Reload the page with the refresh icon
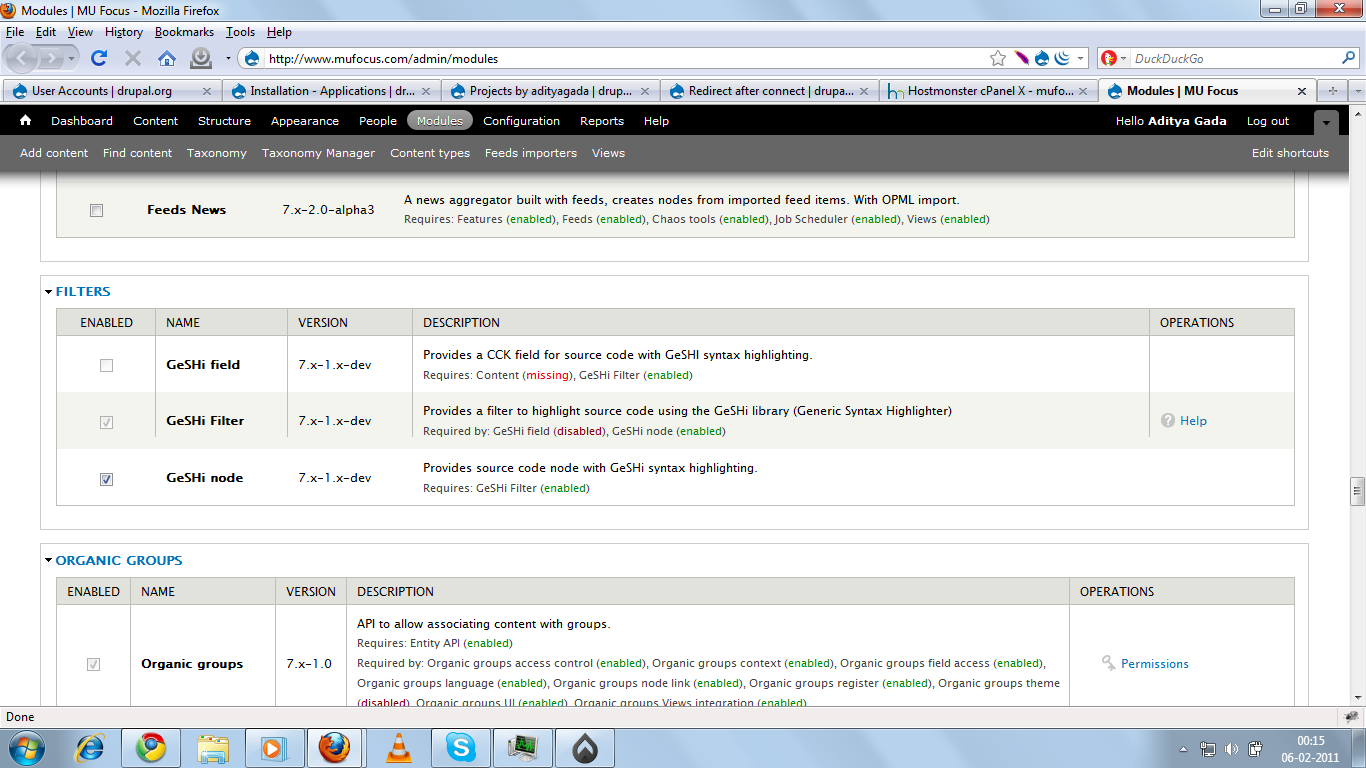Screen dimensions: 1366x768 [x=99, y=58]
